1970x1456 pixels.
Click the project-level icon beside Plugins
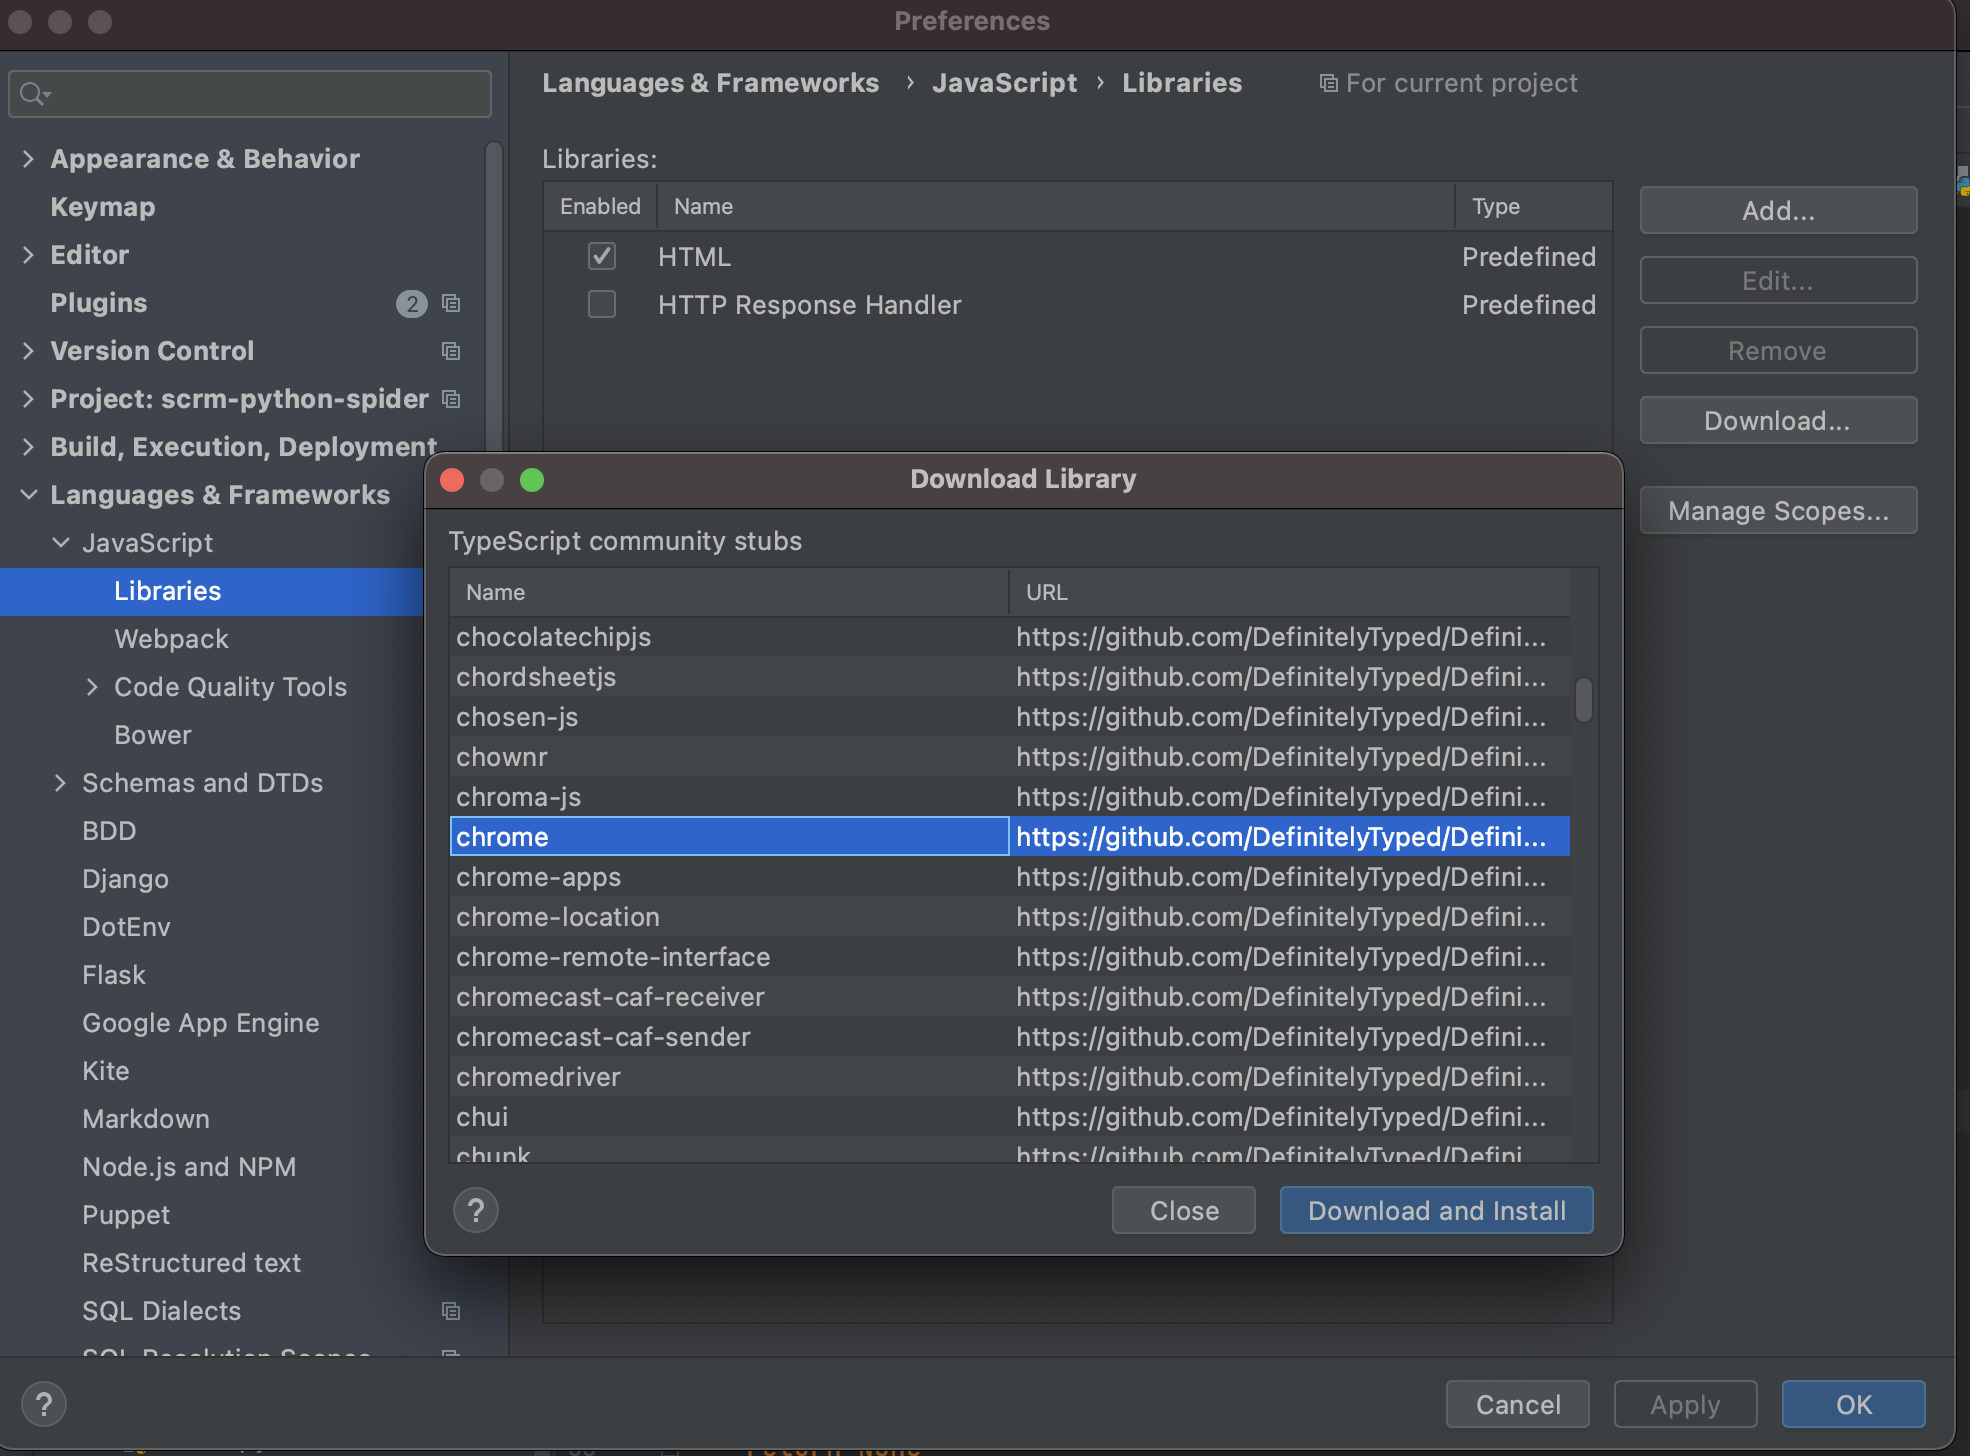tap(451, 303)
